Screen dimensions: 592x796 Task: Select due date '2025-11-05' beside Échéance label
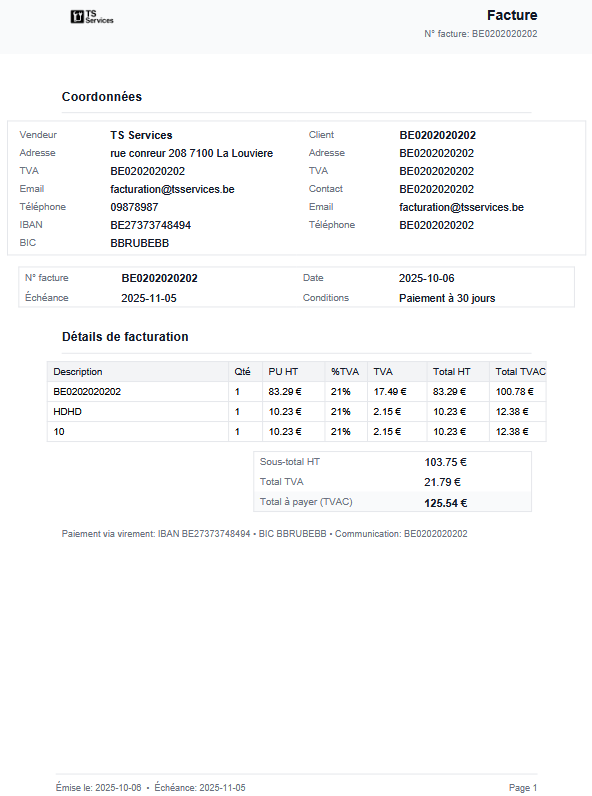[x=149, y=298]
